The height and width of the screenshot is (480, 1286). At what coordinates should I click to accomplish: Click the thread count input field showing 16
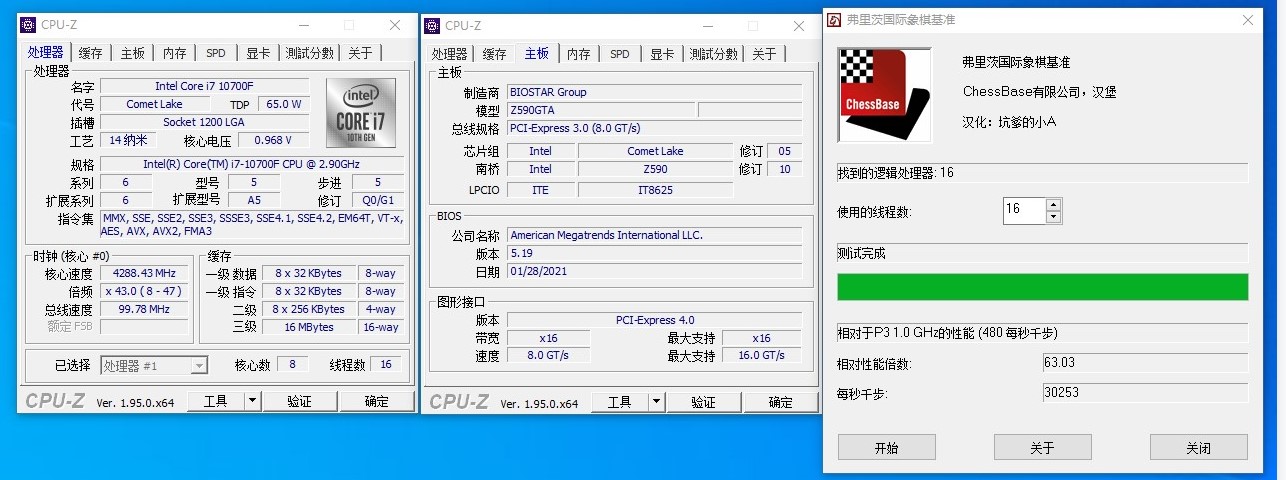click(x=1024, y=210)
